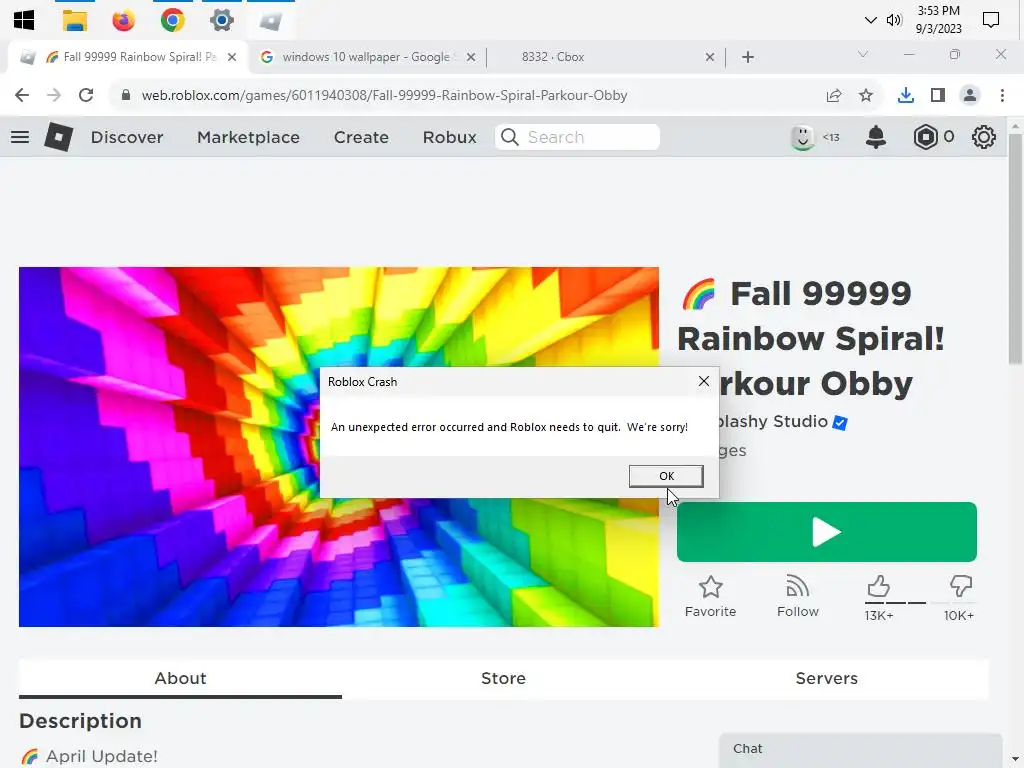Screen dimensions: 1024x768
Task: Open the Windows notification center
Action: click(991, 20)
